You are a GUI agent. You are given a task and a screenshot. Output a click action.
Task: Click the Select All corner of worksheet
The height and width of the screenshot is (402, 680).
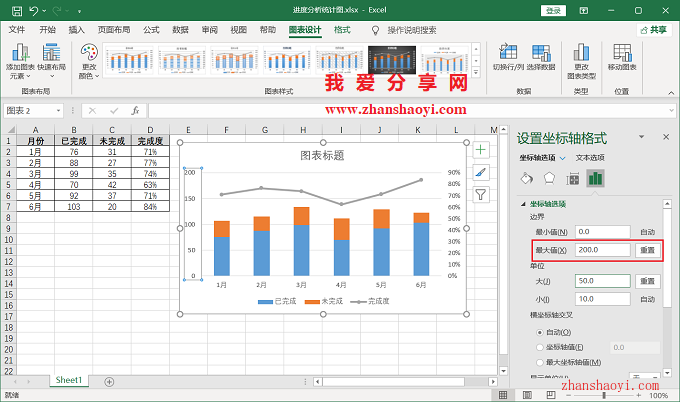point(10,130)
